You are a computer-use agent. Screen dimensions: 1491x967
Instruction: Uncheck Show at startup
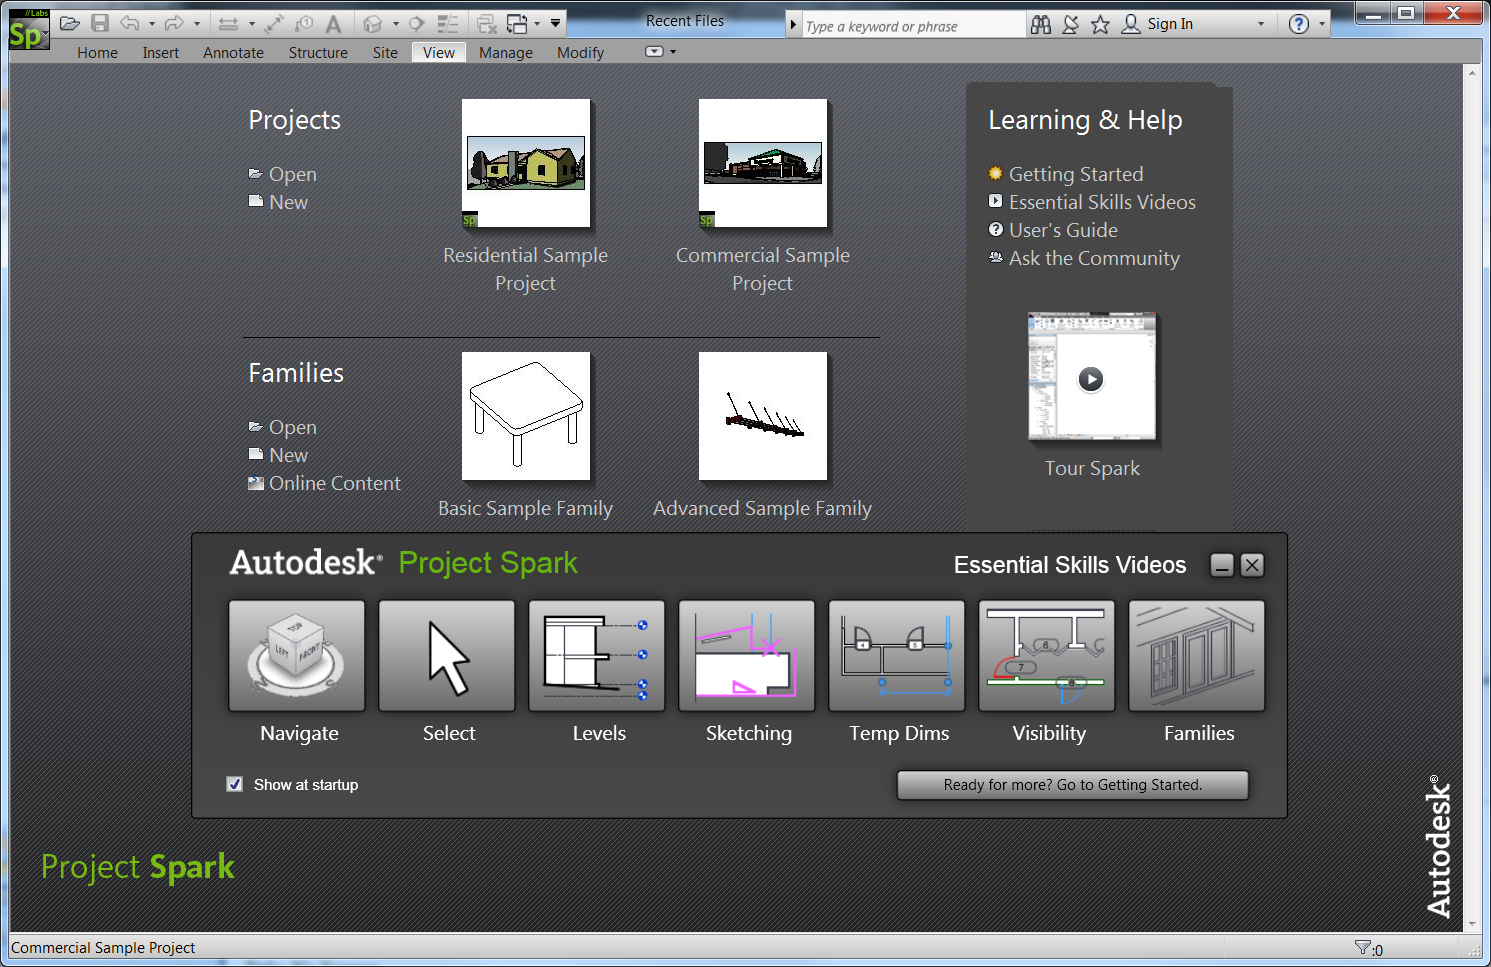(234, 784)
